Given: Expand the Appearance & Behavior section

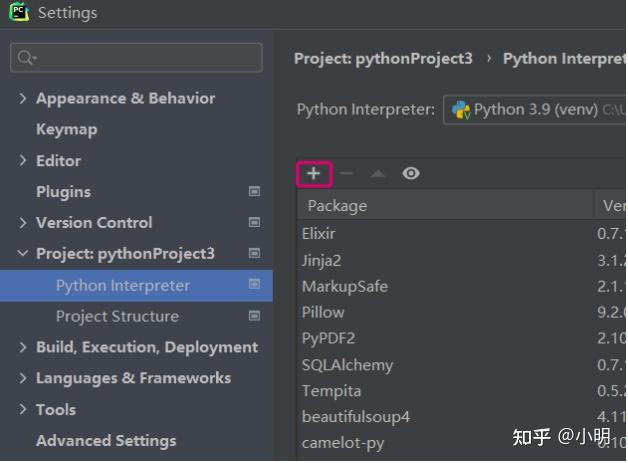Looking at the screenshot, I should point(23,98).
